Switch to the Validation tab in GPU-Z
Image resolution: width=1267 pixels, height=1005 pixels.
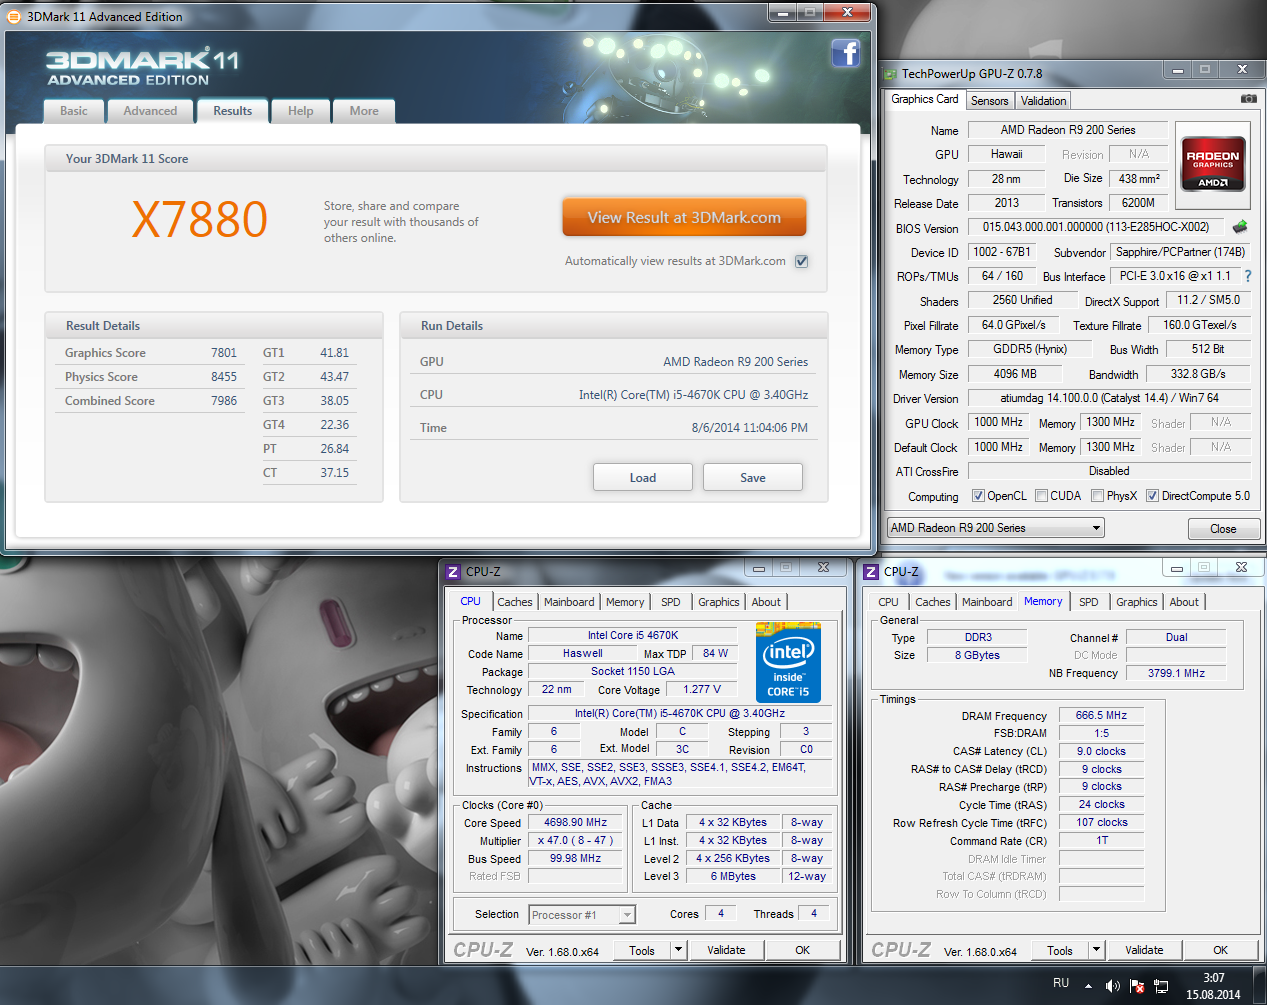(1044, 101)
